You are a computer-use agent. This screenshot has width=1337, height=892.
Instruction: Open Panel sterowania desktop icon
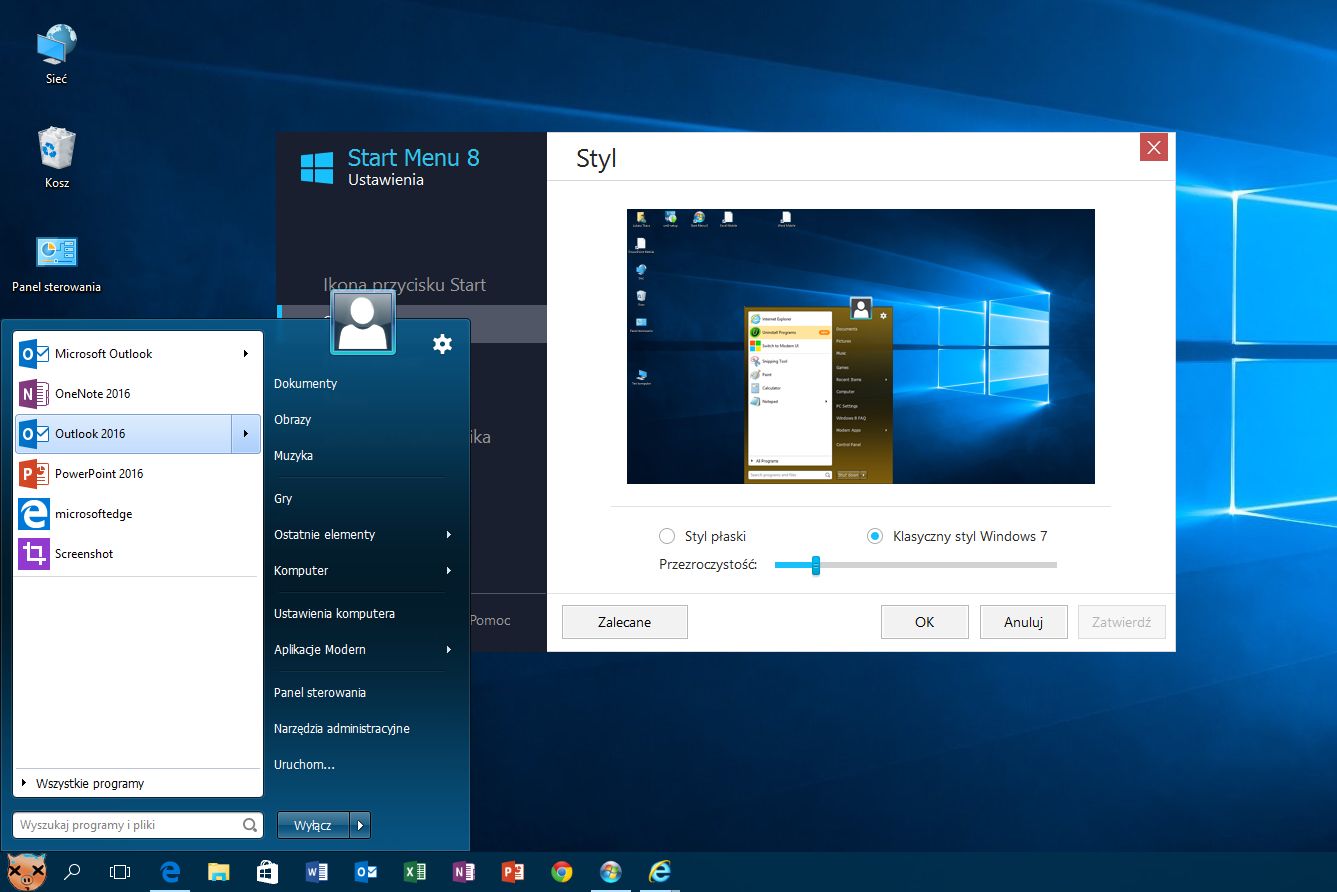coord(56,263)
